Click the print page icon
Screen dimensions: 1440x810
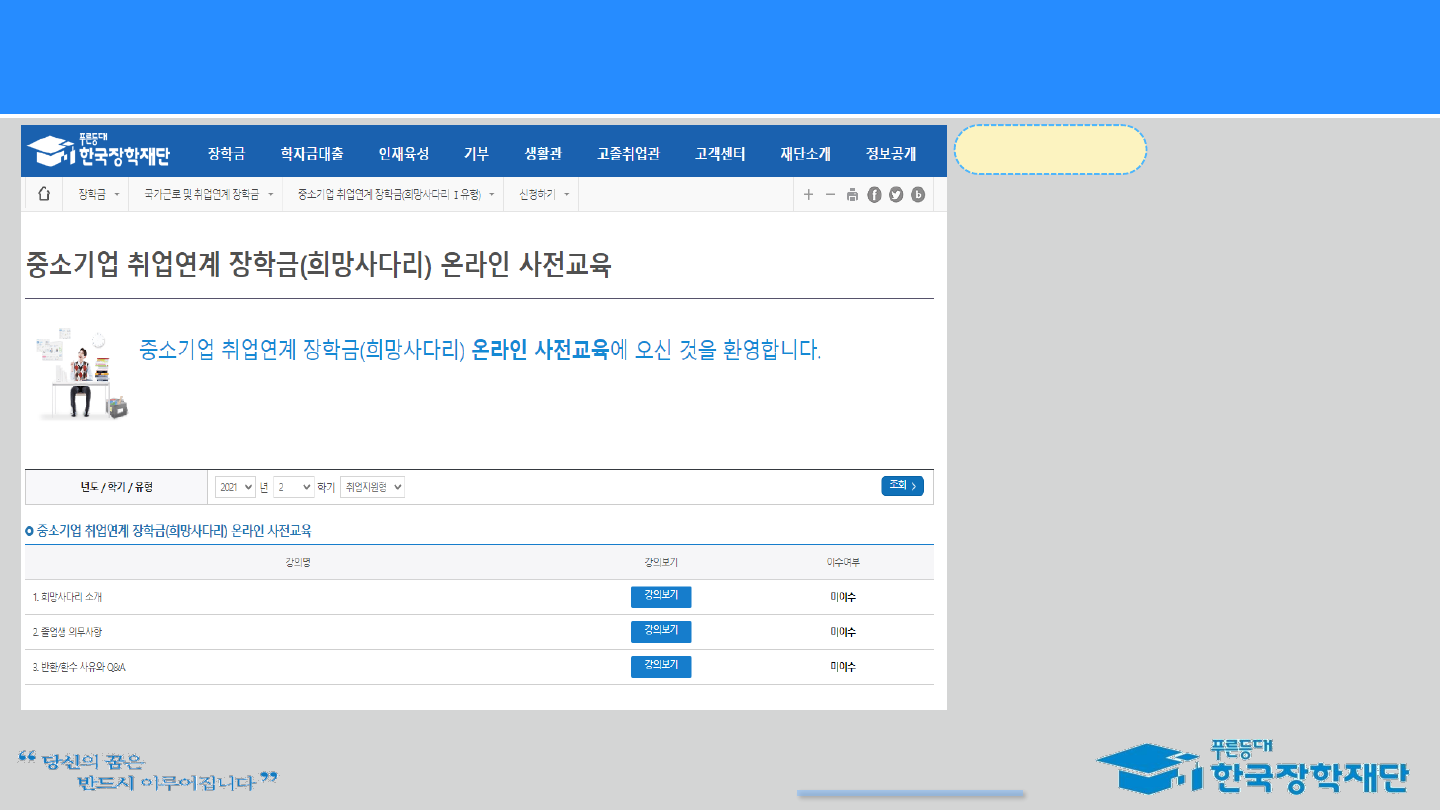[x=852, y=195]
